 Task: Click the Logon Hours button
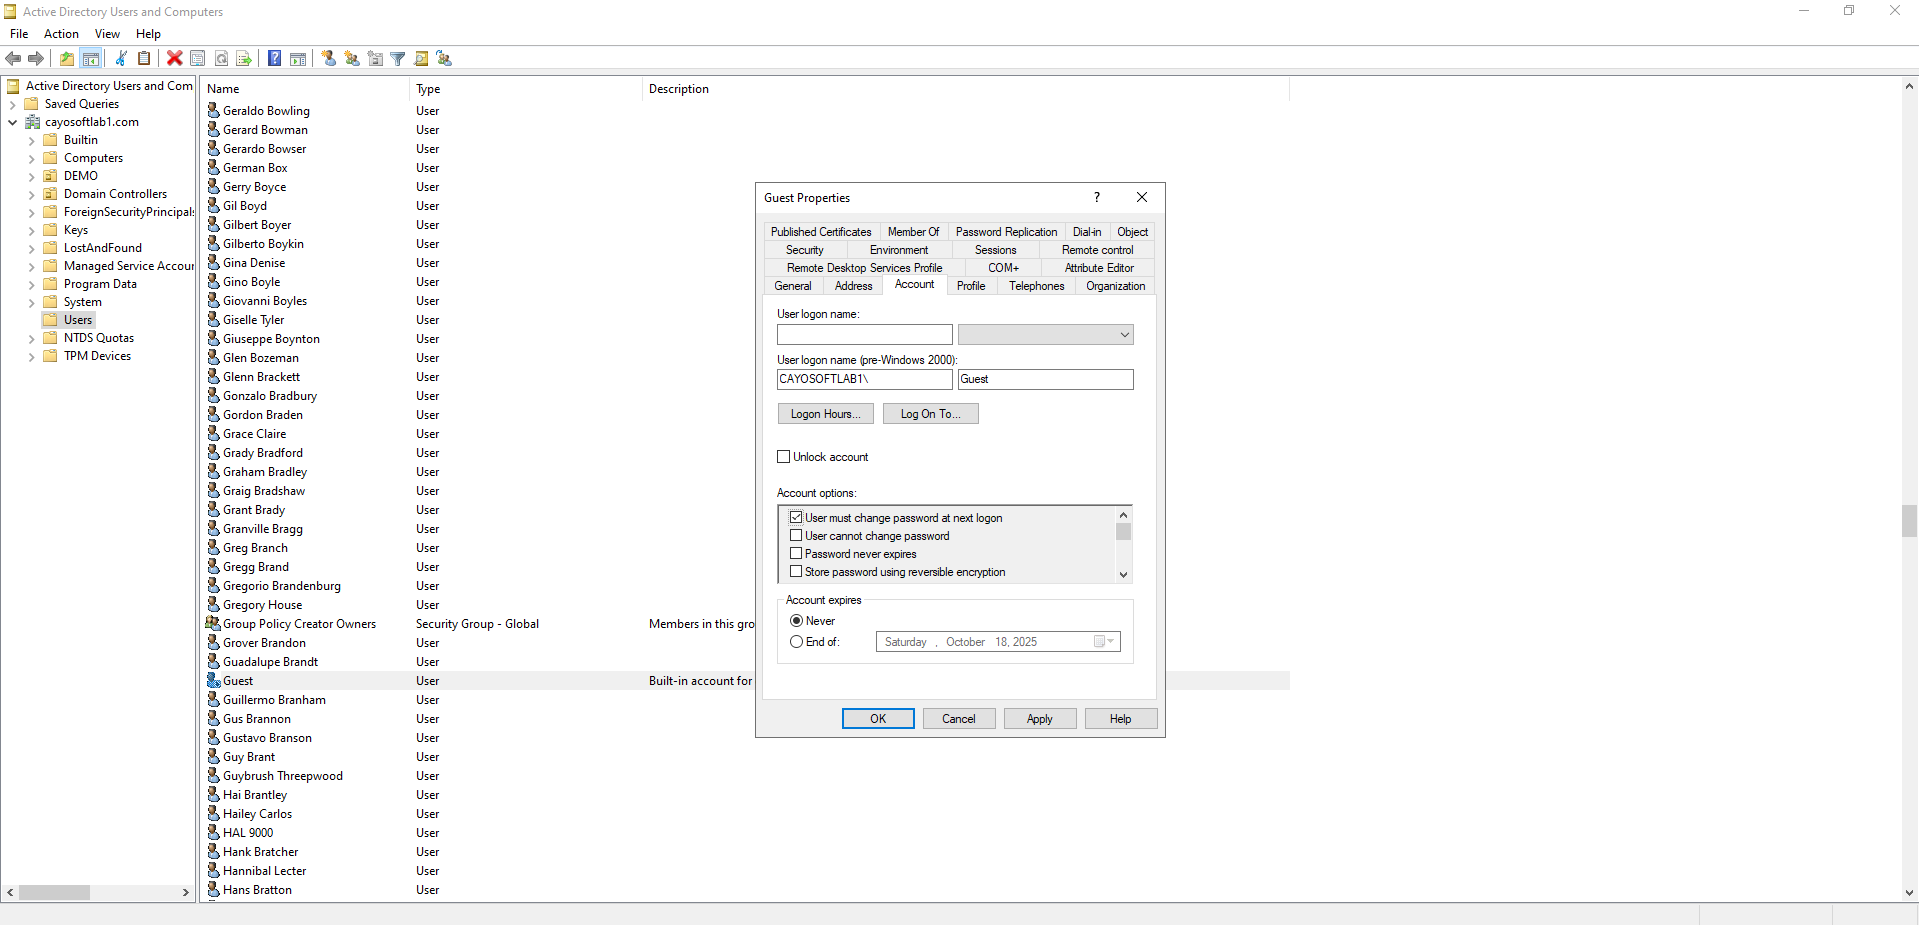pos(825,414)
